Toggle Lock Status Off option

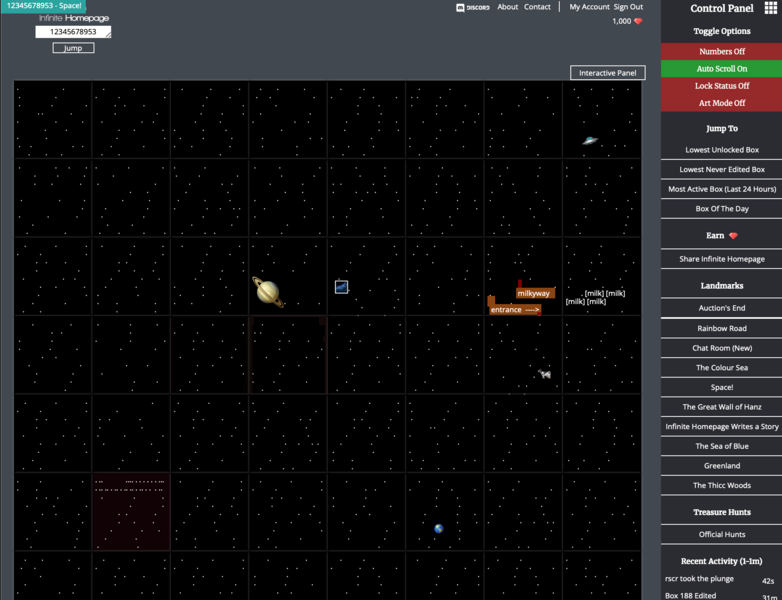click(x=721, y=86)
